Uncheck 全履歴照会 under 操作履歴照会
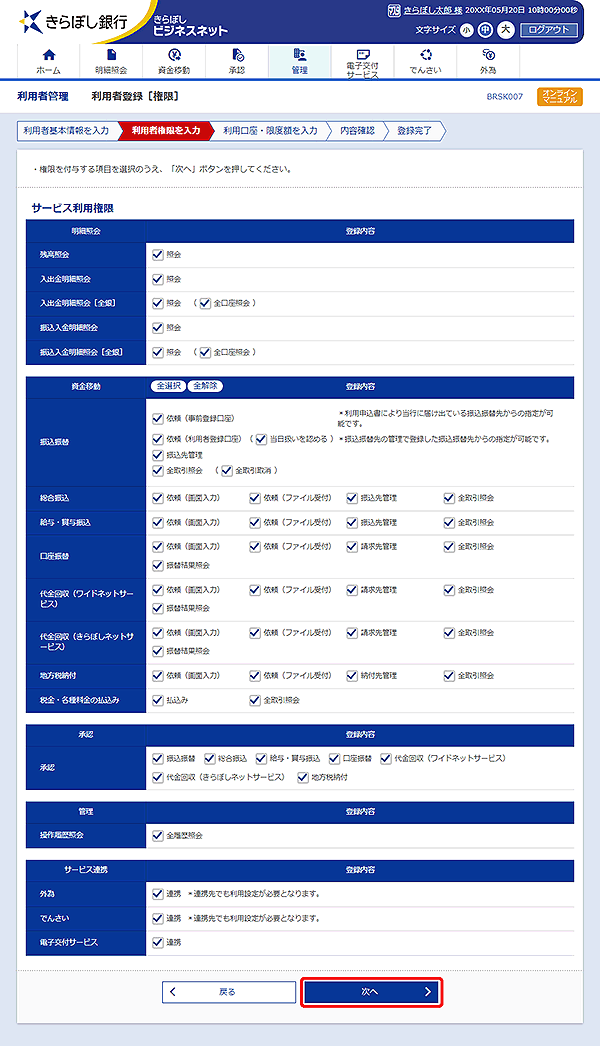The height and width of the screenshot is (1046, 600). tap(158, 835)
